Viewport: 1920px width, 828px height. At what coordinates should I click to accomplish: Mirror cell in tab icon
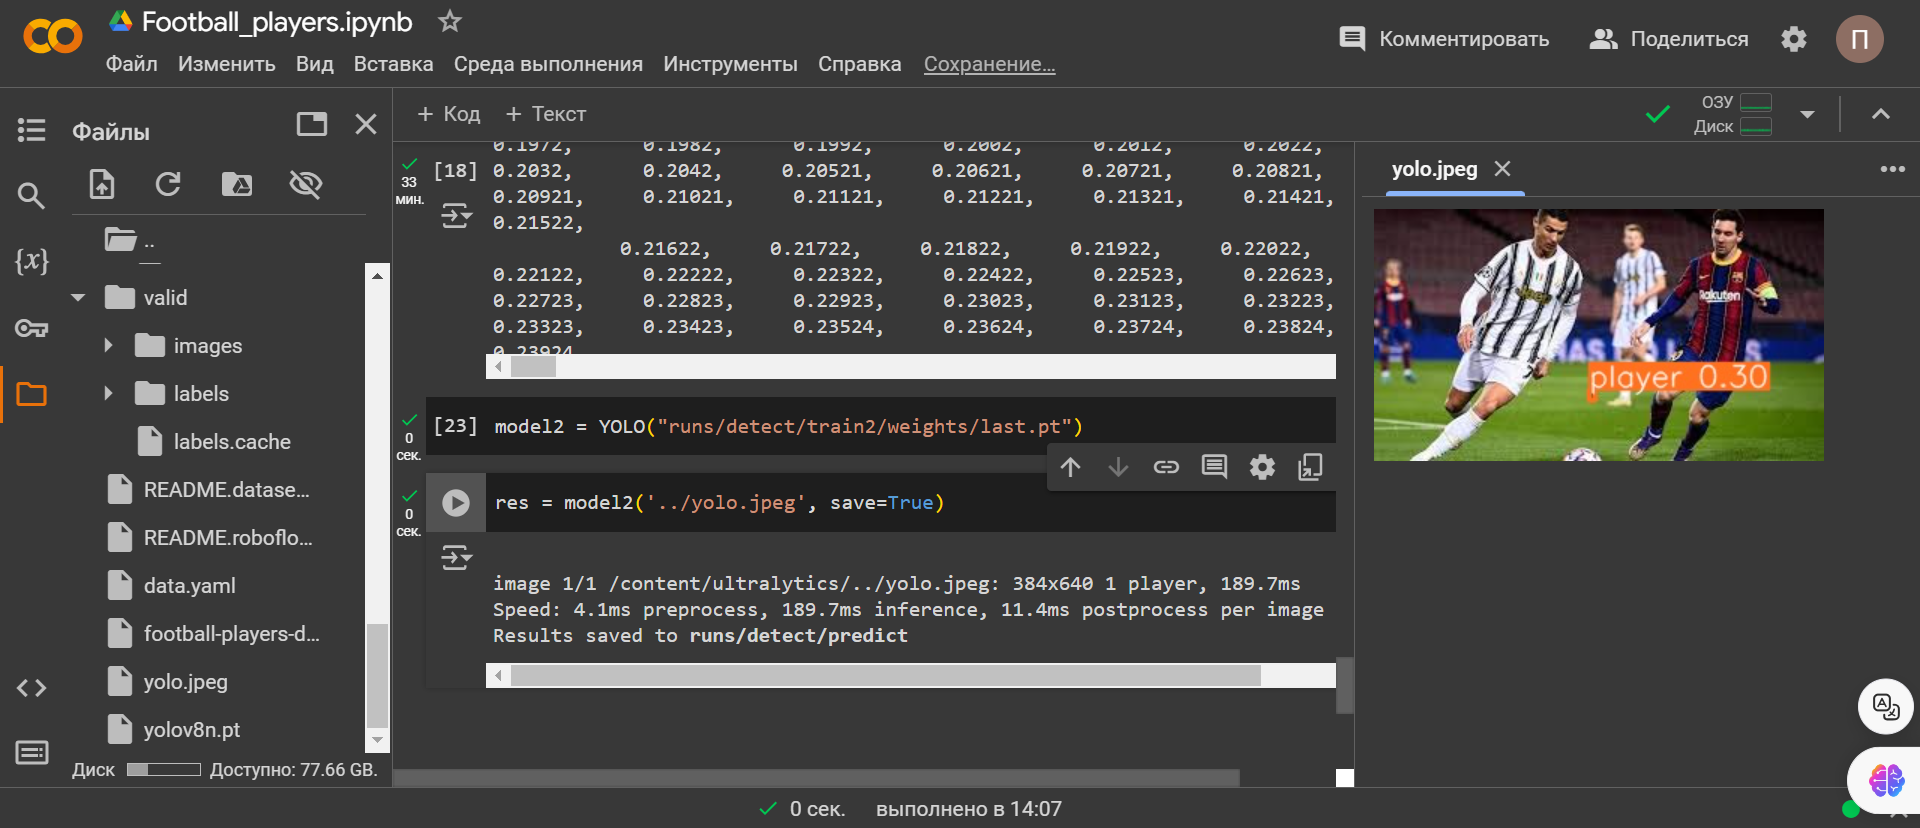click(1310, 467)
